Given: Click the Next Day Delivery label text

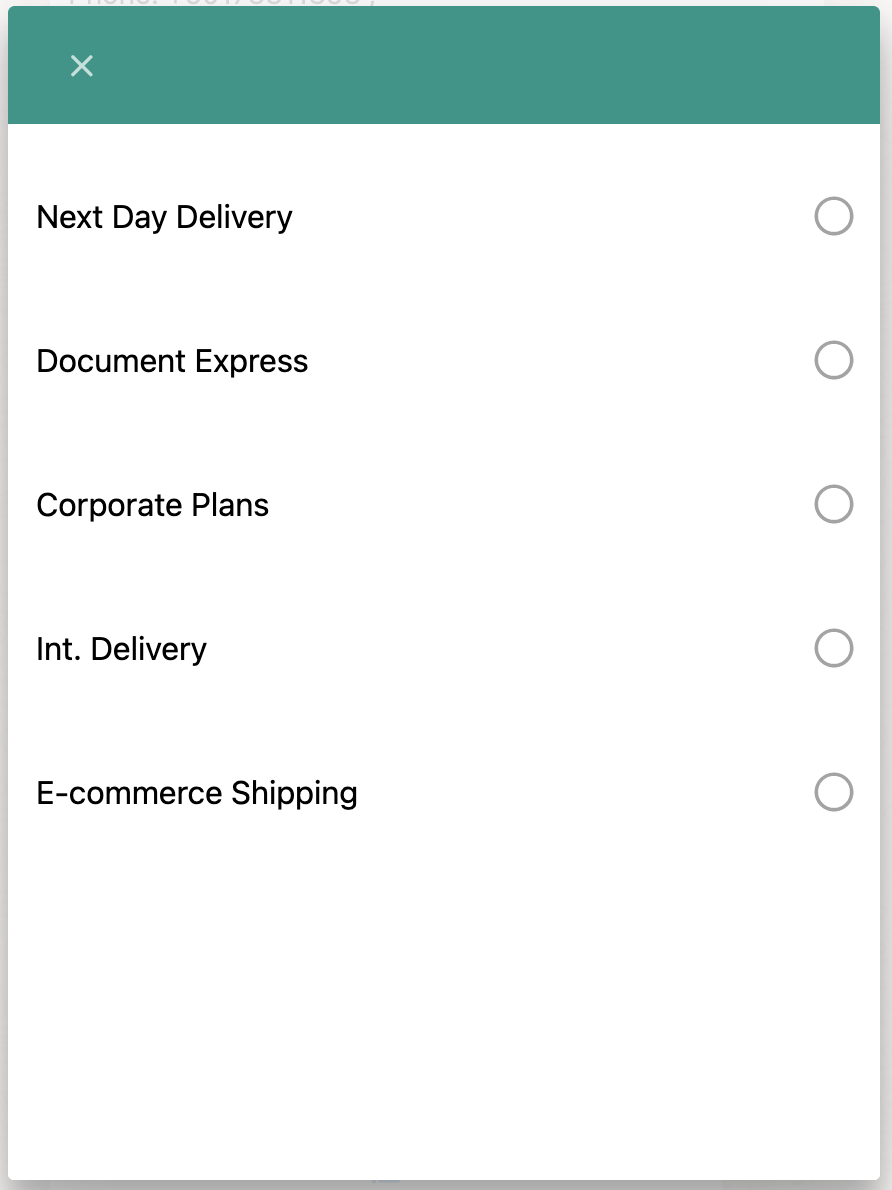Looking at the screenshot, I should click(x=164, y=217).
